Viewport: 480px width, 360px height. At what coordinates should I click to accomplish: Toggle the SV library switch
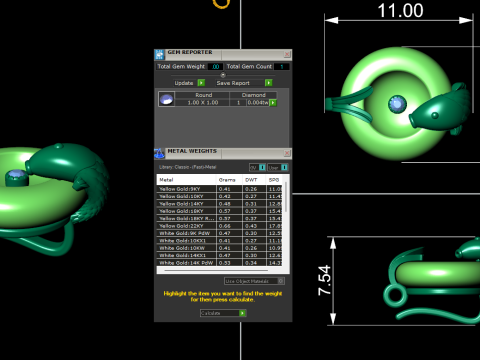[262, 167]
